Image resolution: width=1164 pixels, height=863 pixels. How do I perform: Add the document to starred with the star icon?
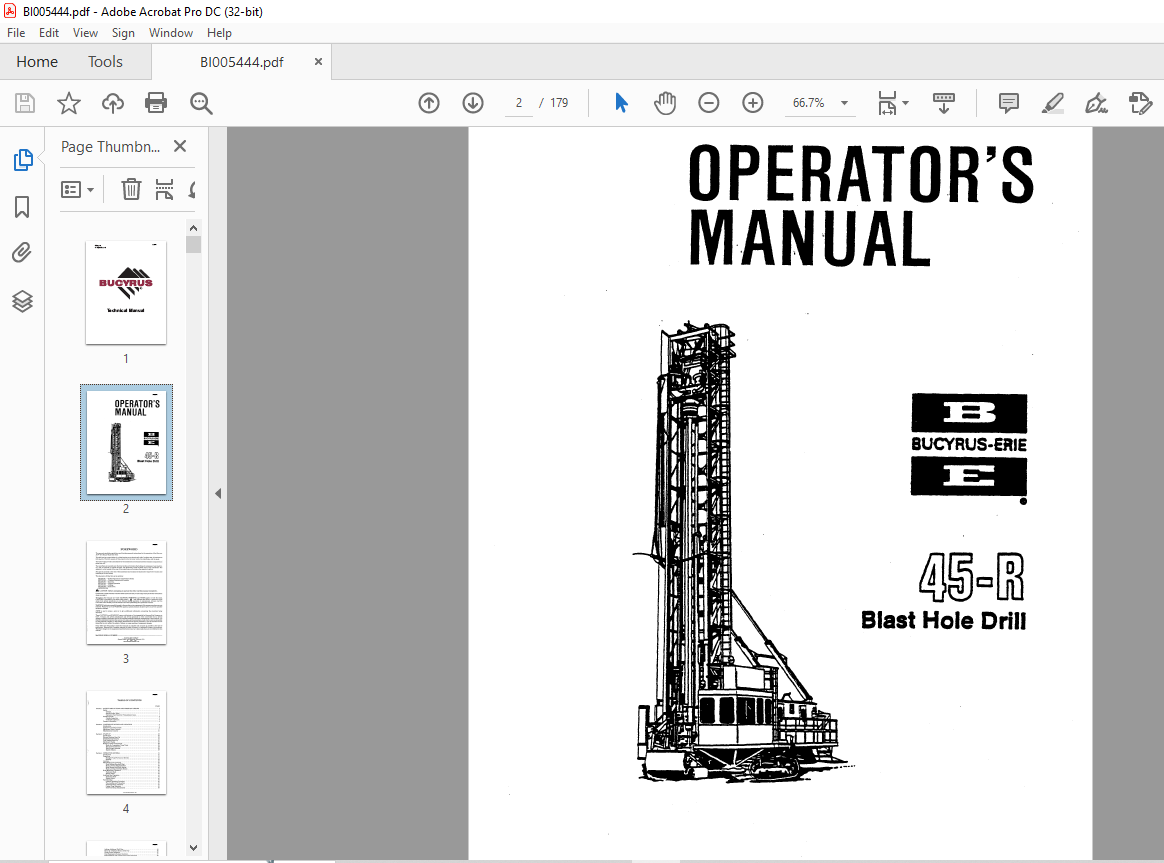(x=69, y=103)
